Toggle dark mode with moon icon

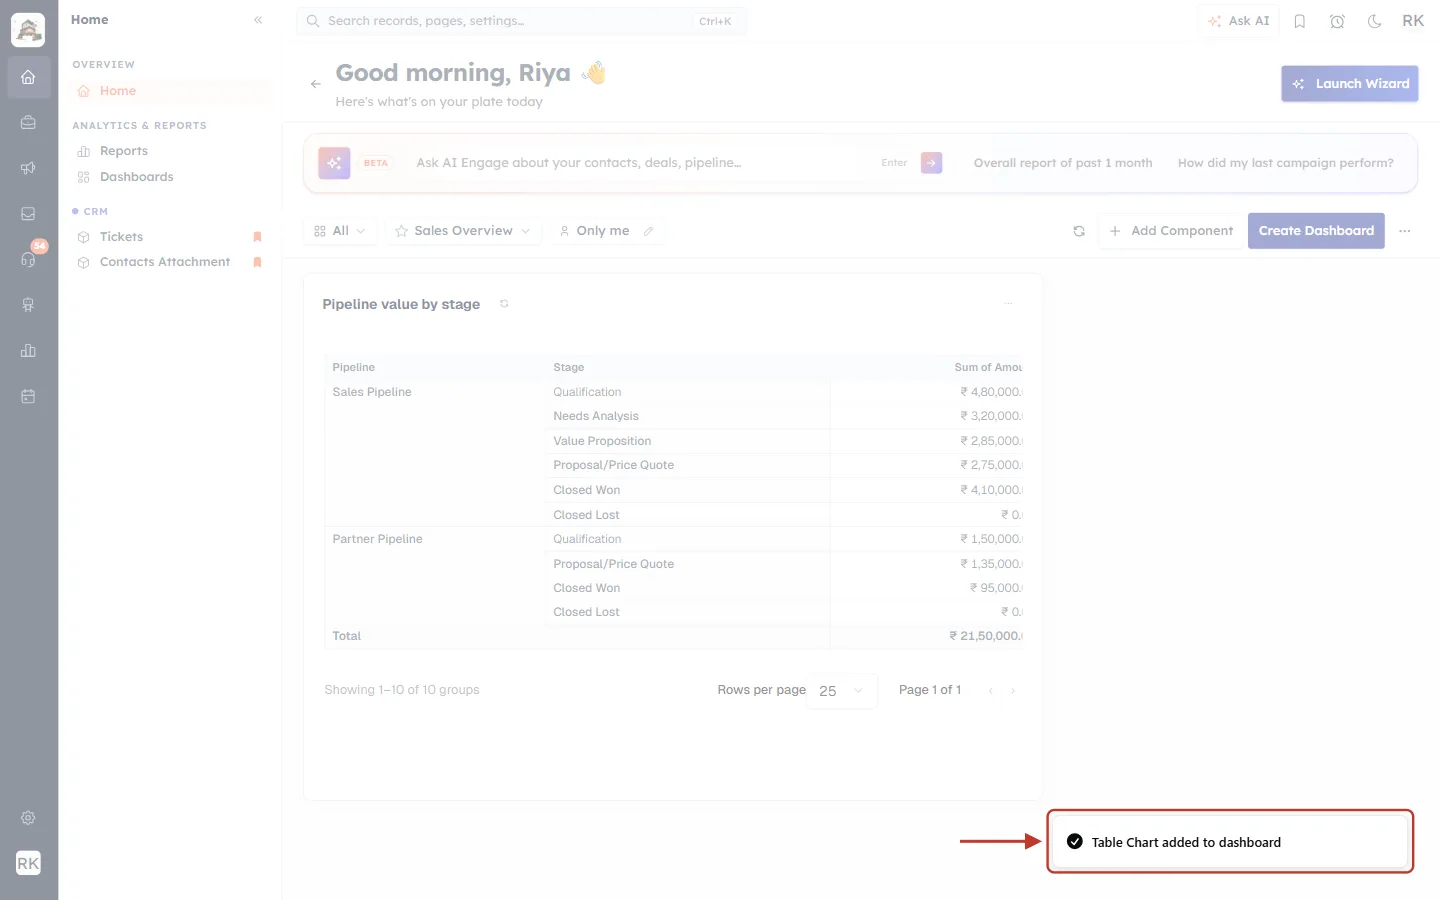(1375, 21)
